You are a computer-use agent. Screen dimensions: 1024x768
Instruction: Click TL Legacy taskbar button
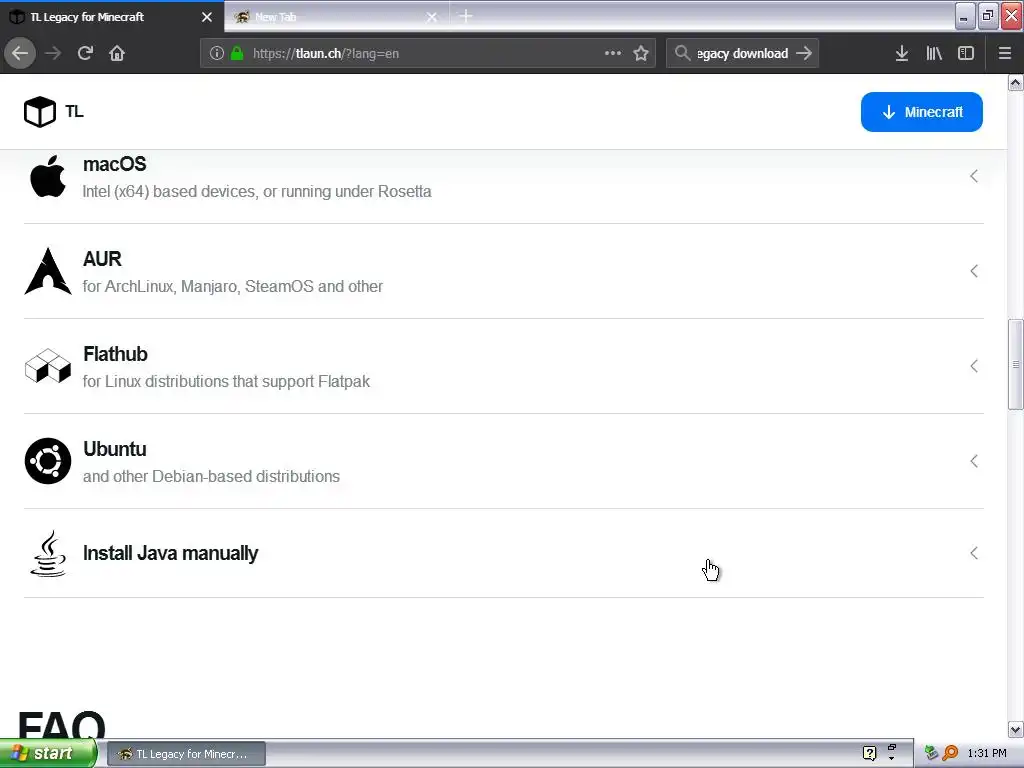pyautogui.click(x=186, y=754)
